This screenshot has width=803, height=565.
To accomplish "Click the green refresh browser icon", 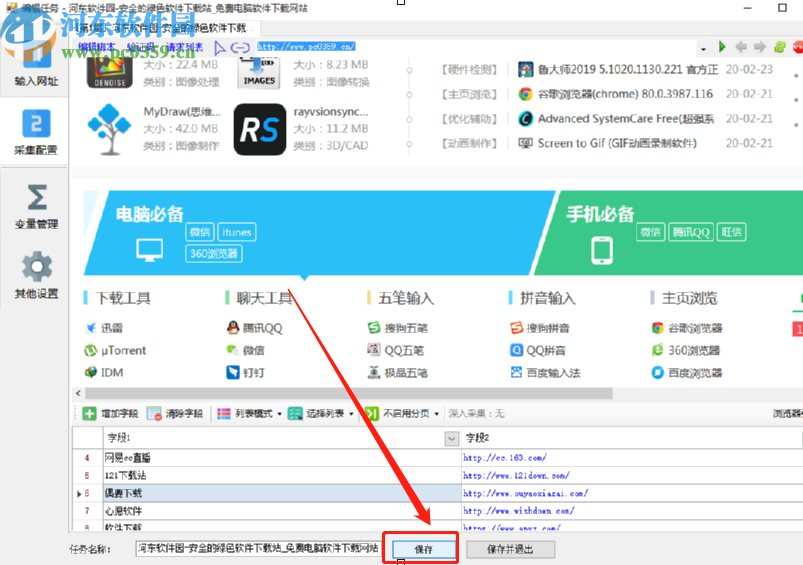I will (x=779, y=47).
